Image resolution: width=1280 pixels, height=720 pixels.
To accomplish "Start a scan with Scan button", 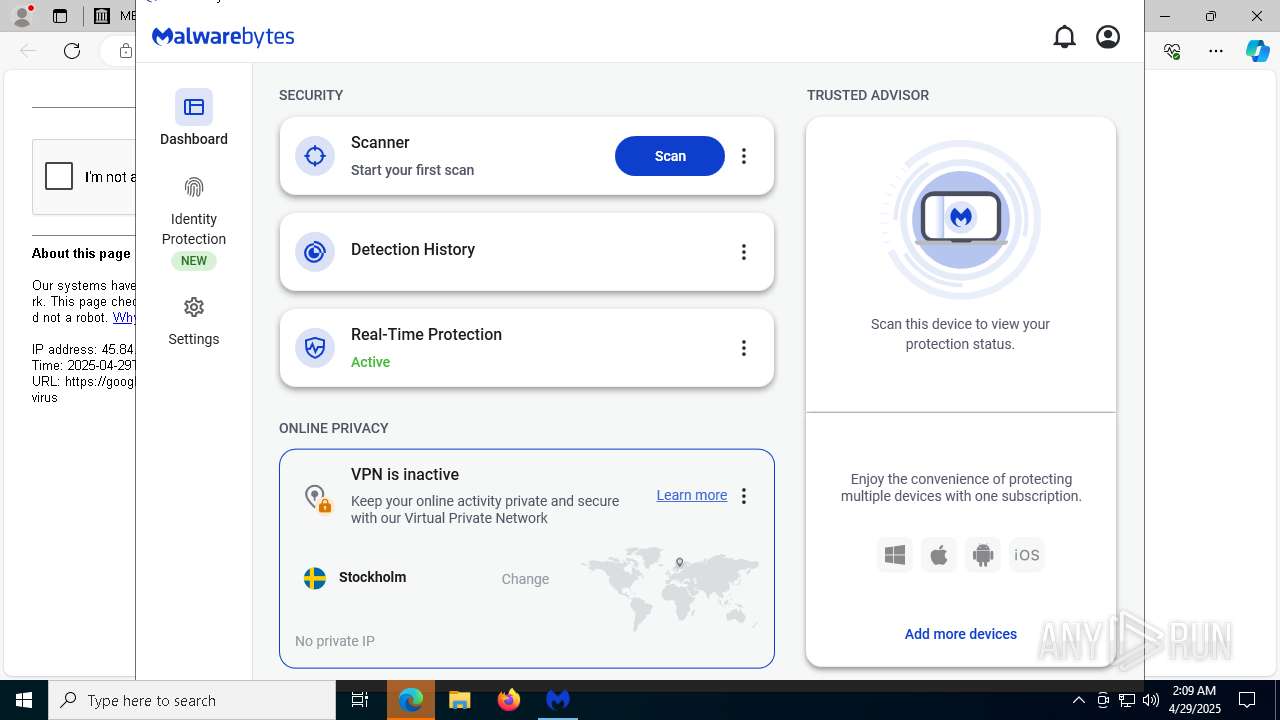I will click(x=670, y=156).
